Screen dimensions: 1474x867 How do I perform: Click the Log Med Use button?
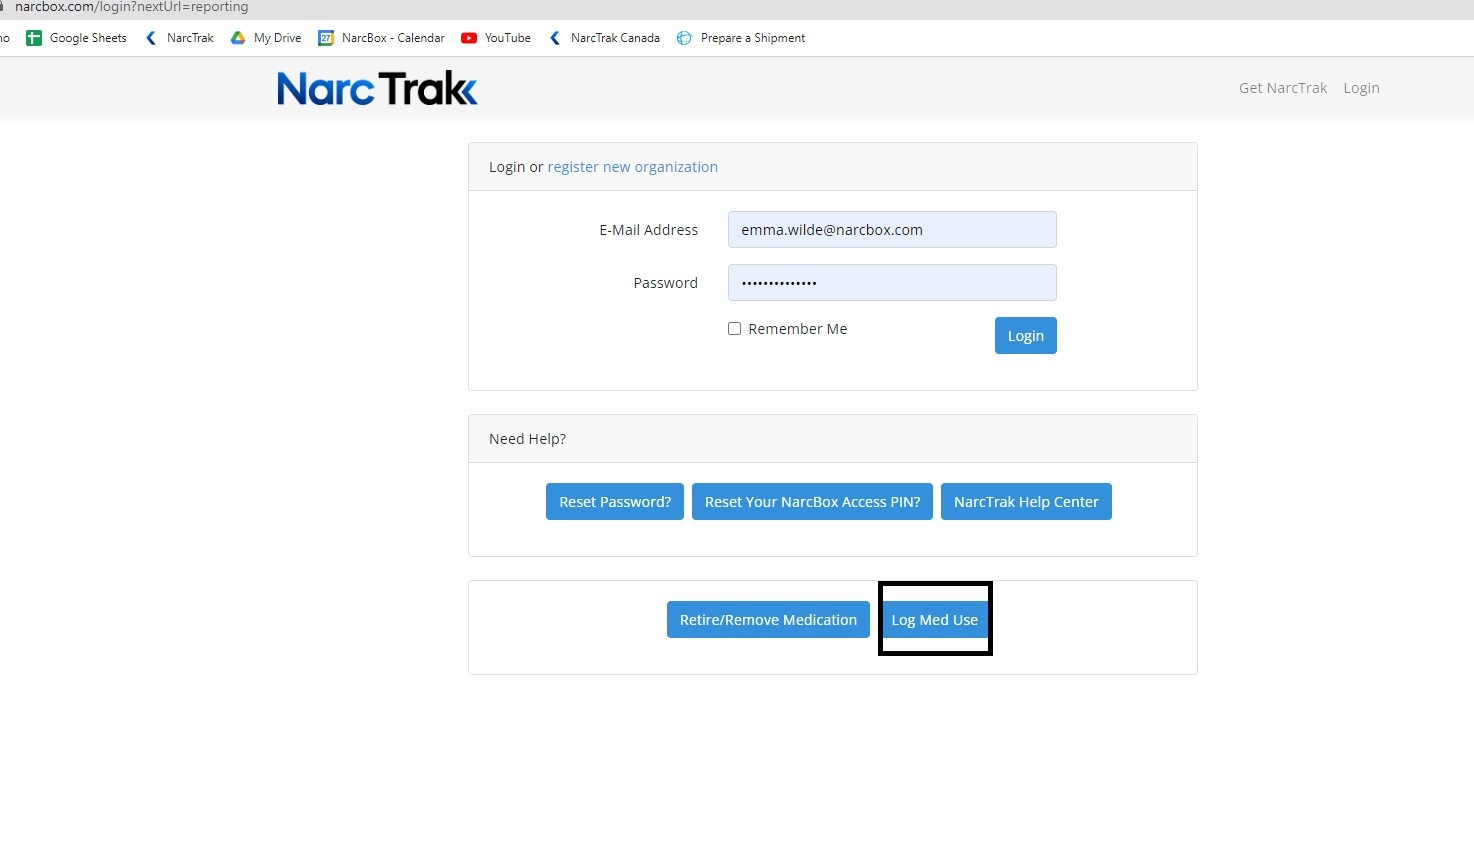935,620
